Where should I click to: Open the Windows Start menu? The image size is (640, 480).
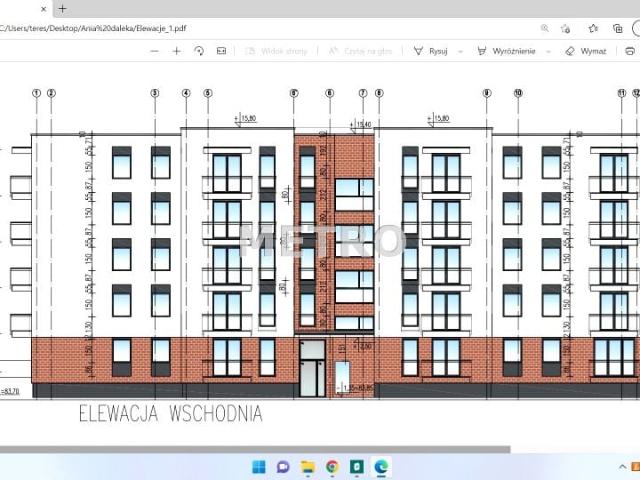point(258,466)
